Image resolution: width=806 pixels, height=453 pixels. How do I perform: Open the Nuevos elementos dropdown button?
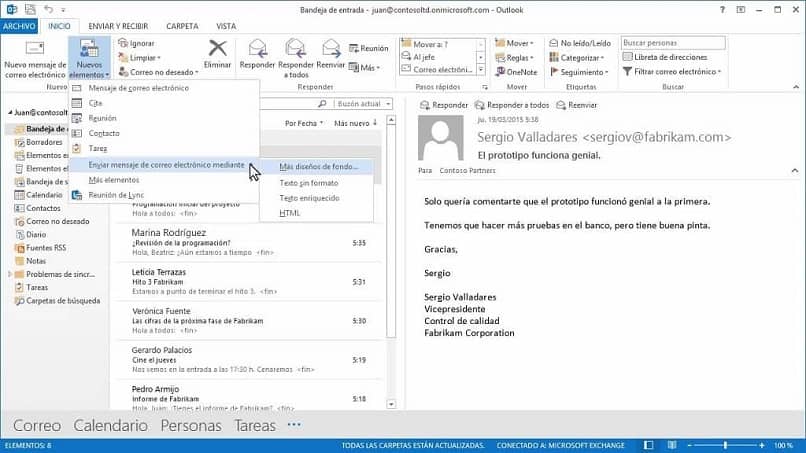point(89,59)
